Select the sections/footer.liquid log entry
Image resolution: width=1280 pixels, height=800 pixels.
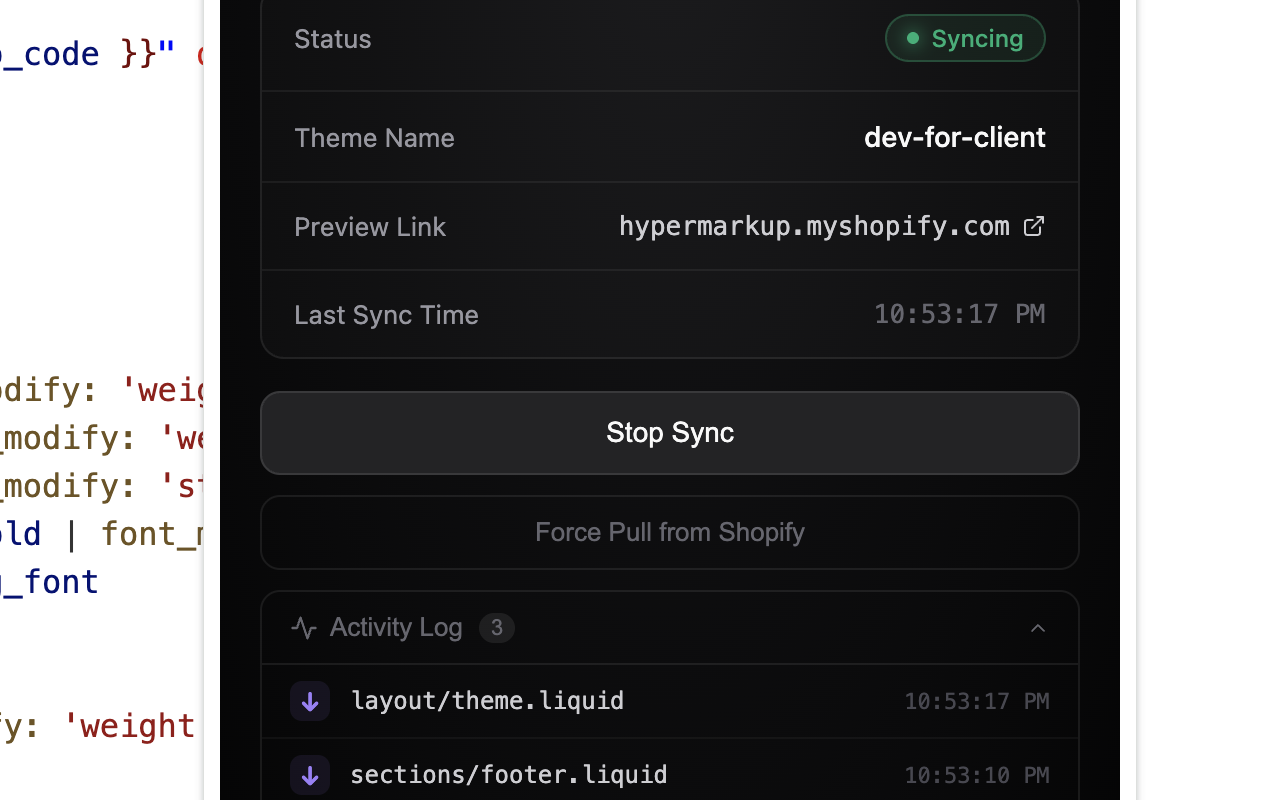(670, 770)
